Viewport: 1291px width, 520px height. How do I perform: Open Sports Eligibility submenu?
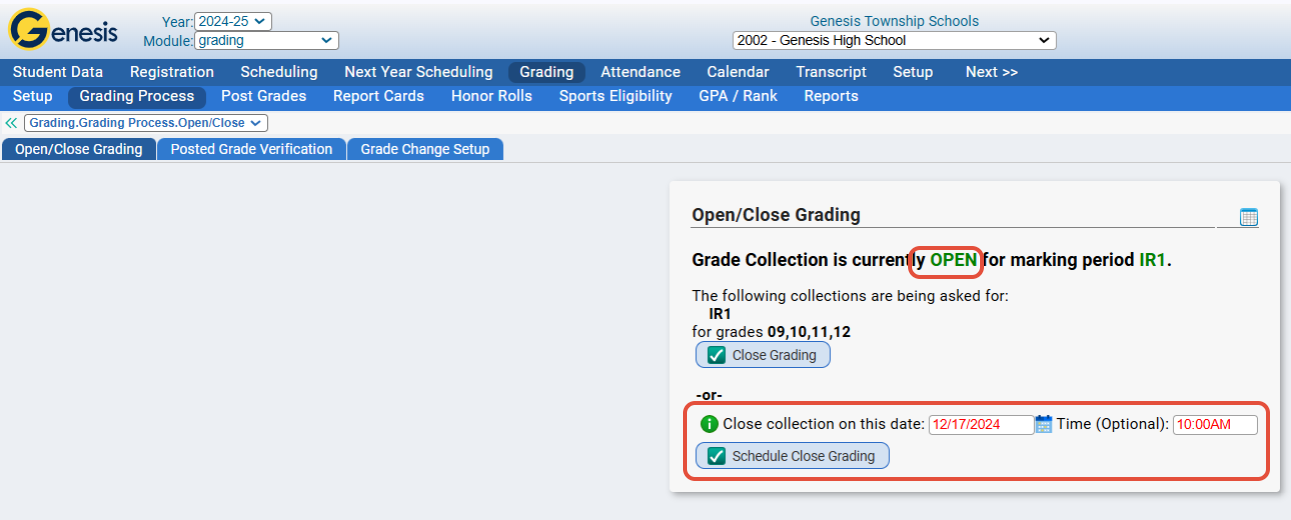(x=616, y=96)
